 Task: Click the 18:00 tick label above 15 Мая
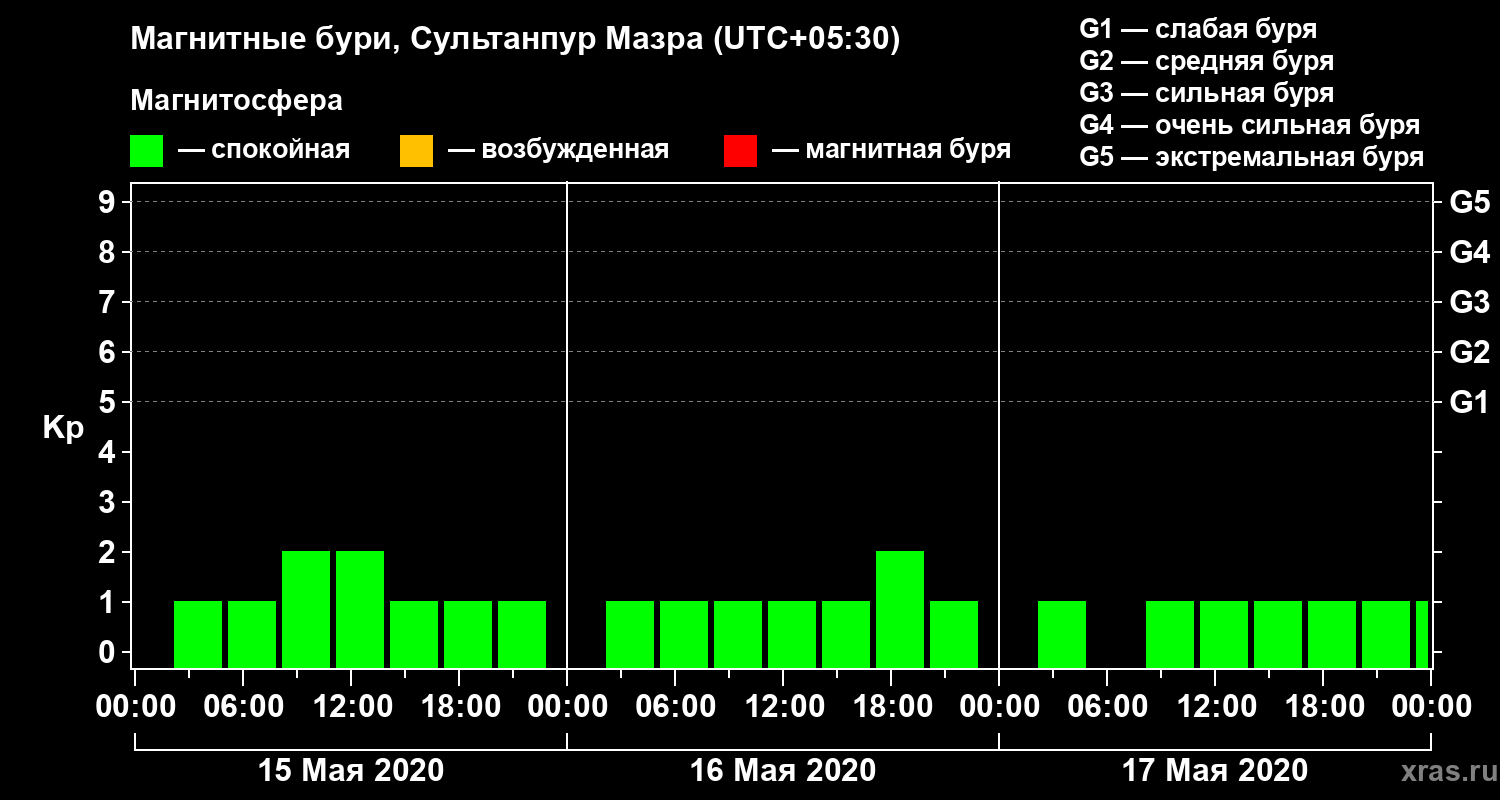(460, 707)
